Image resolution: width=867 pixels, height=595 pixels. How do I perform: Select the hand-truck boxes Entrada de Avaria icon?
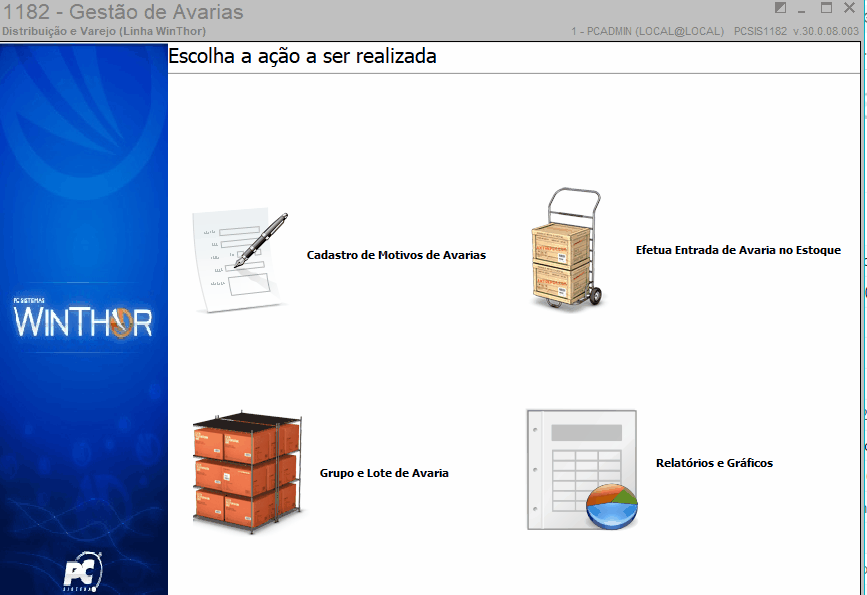pos(567,248)
